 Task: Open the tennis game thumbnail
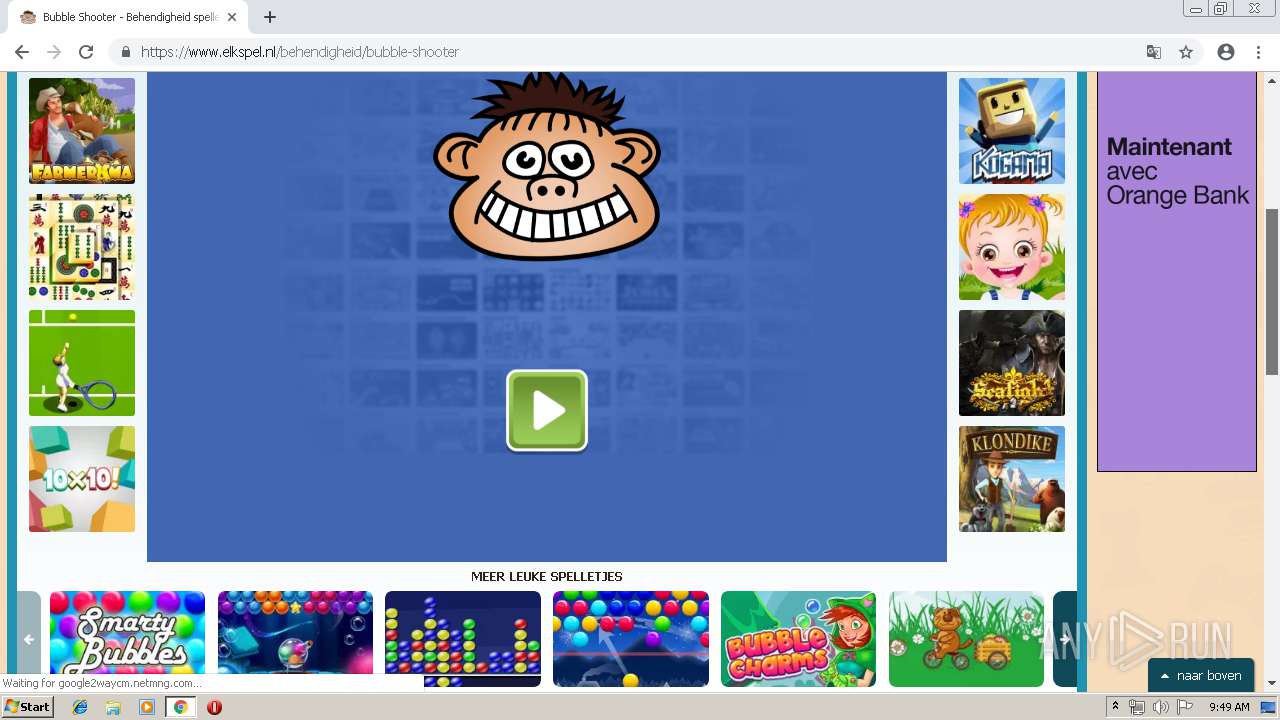point(82,363)
